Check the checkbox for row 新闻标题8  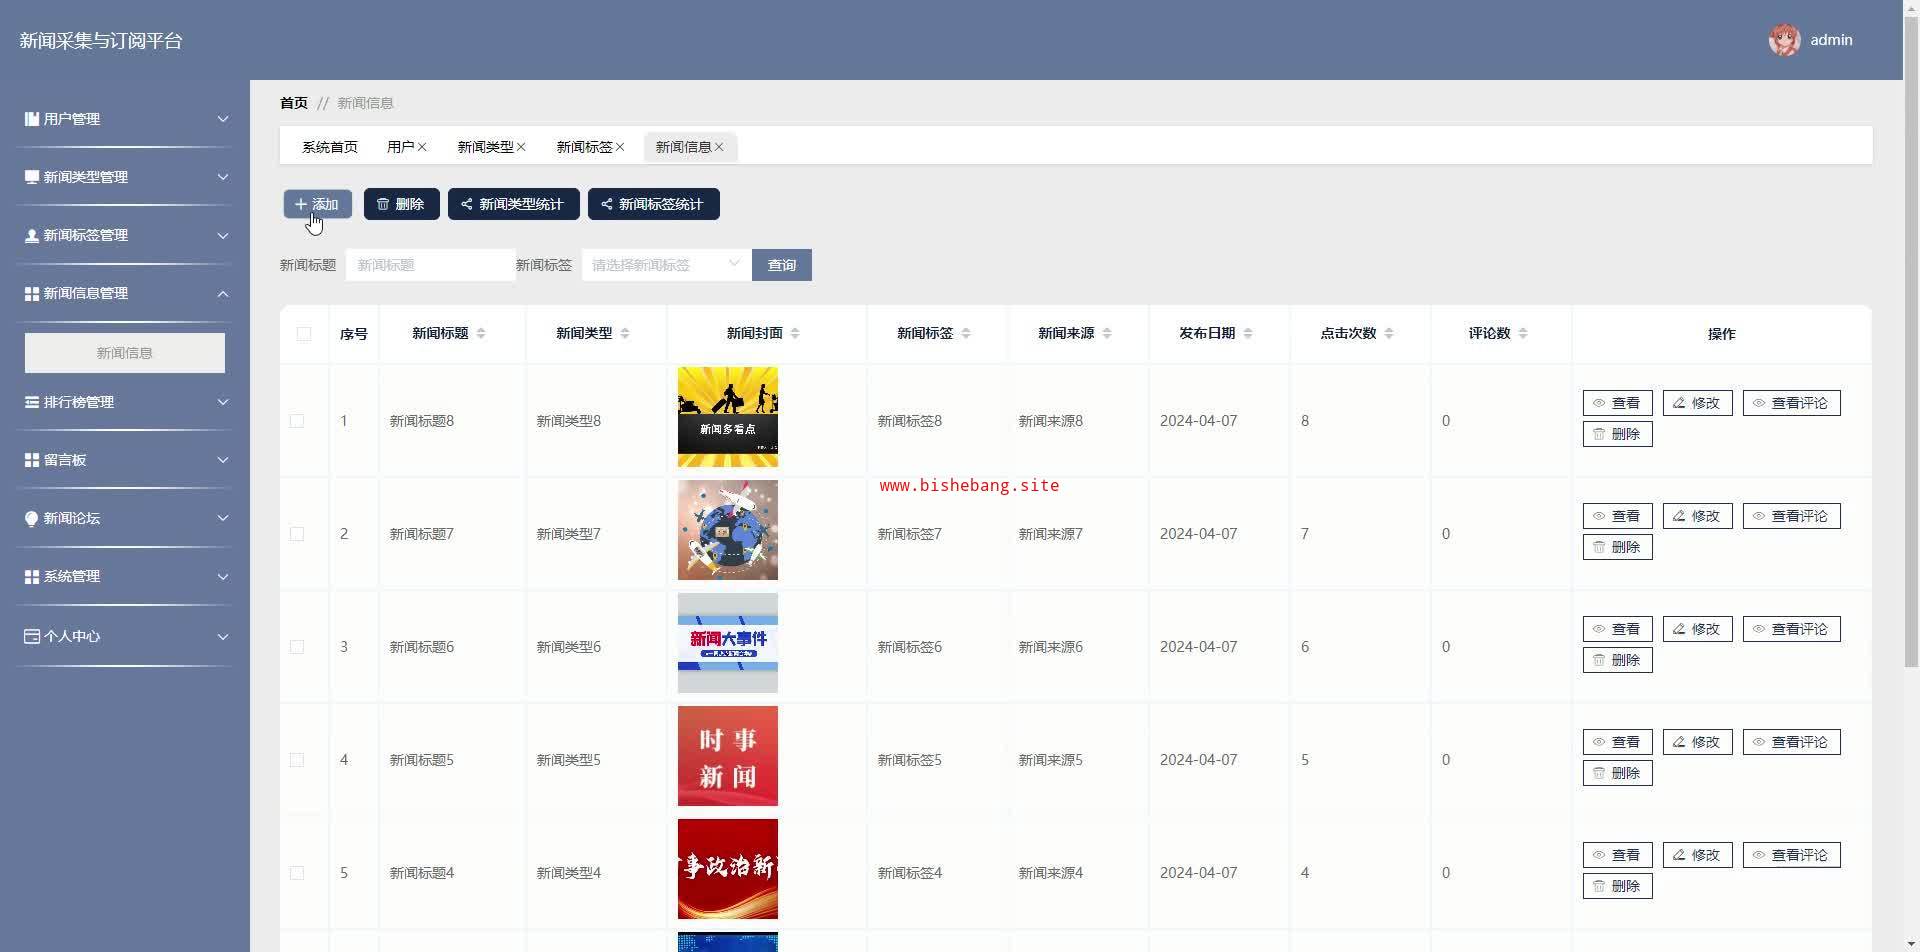(297, 421)
